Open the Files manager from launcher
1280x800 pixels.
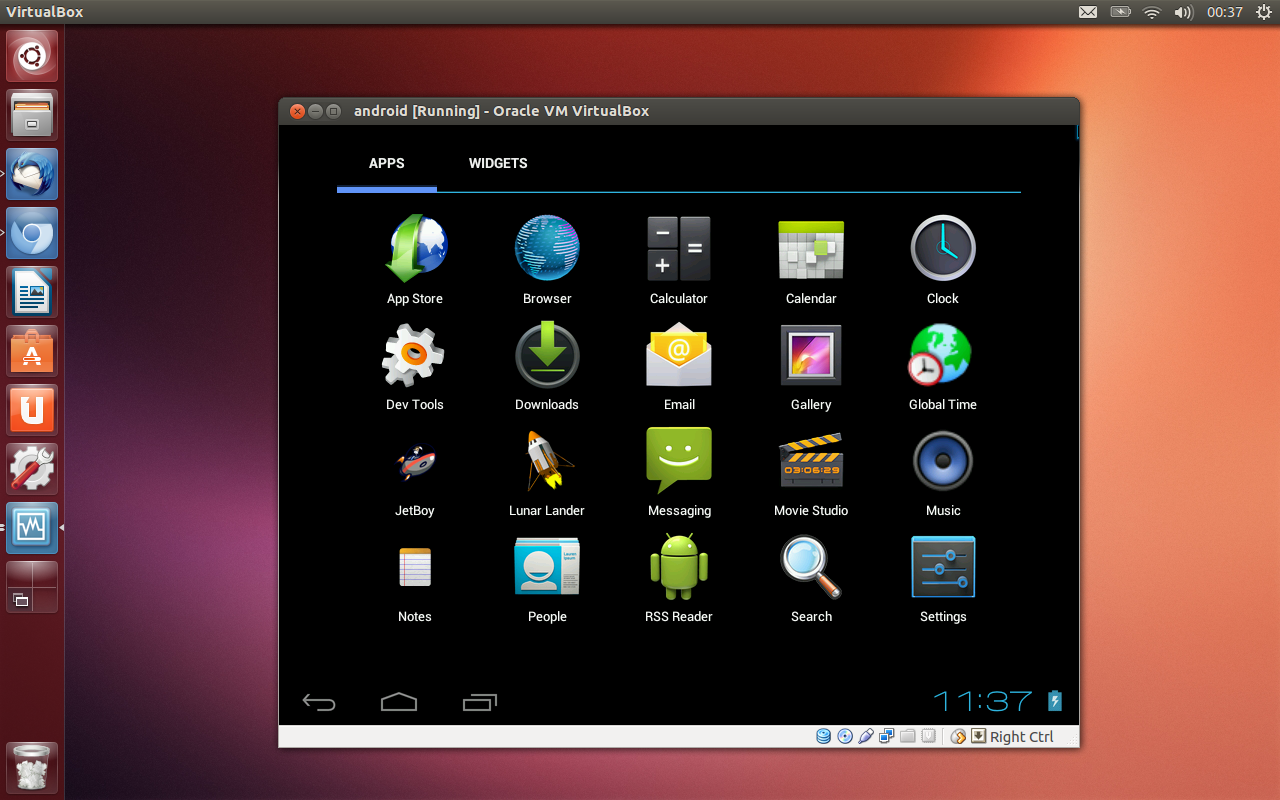click(32, 115)
